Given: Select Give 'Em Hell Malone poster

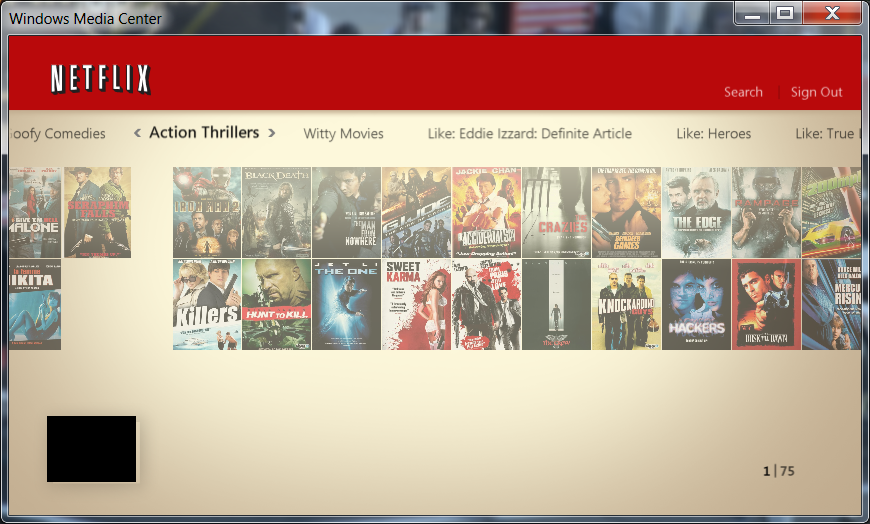Looking at the screenshot, I should [35, 212].
